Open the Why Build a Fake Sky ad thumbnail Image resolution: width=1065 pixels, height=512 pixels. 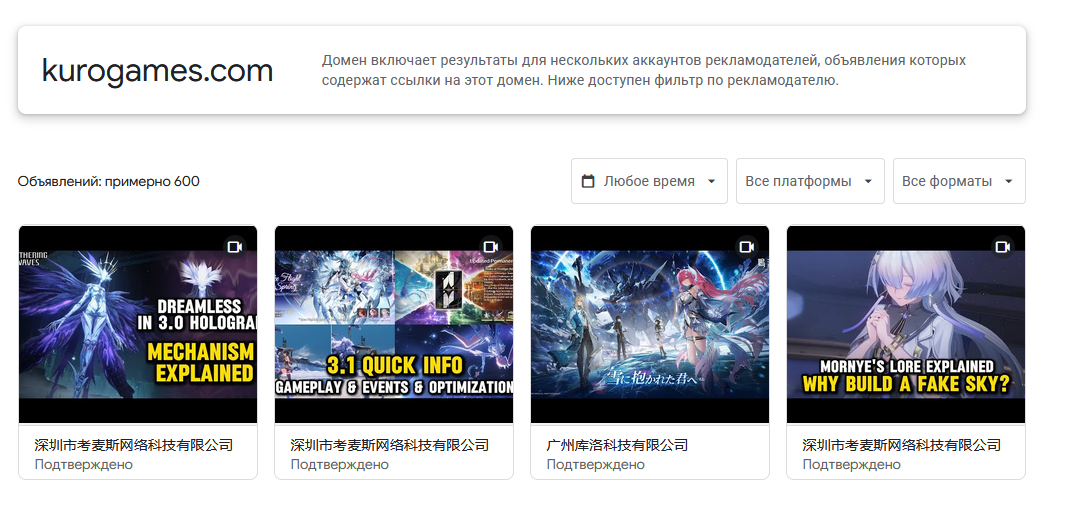(906, 325)
